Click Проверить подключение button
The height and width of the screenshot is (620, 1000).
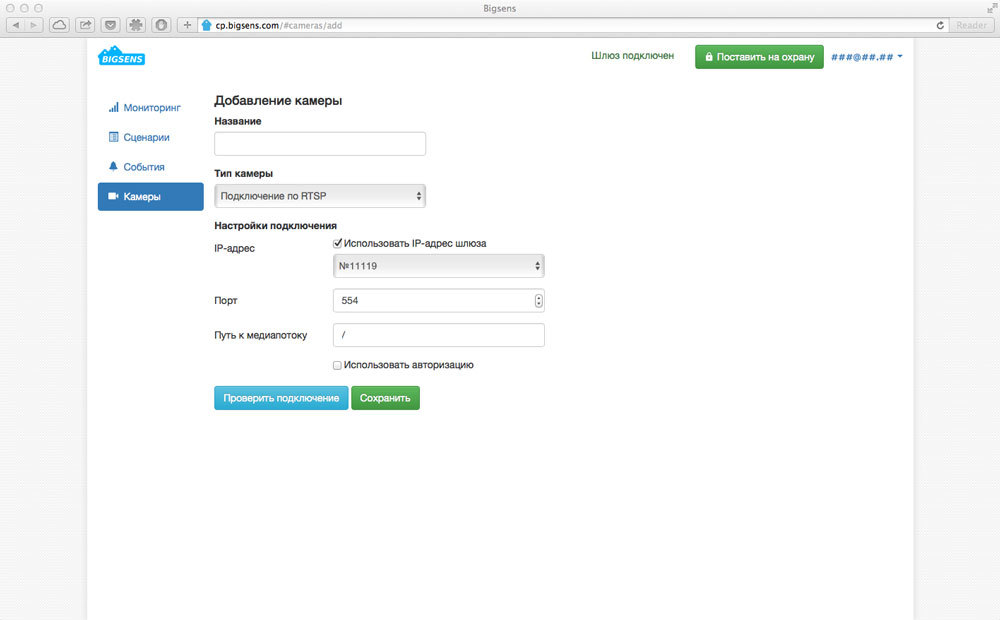point(281,398)
